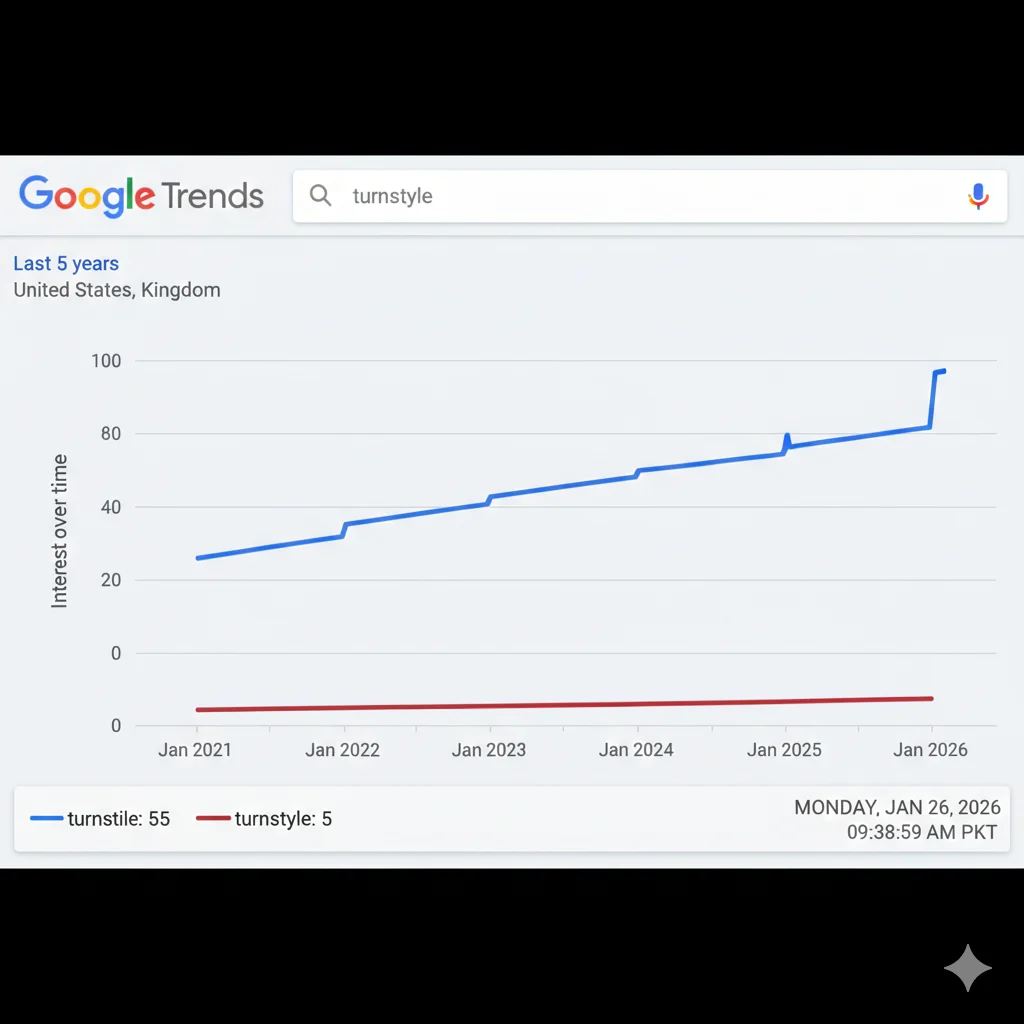Click the Jan 2022 axis label

pos(342,750)
